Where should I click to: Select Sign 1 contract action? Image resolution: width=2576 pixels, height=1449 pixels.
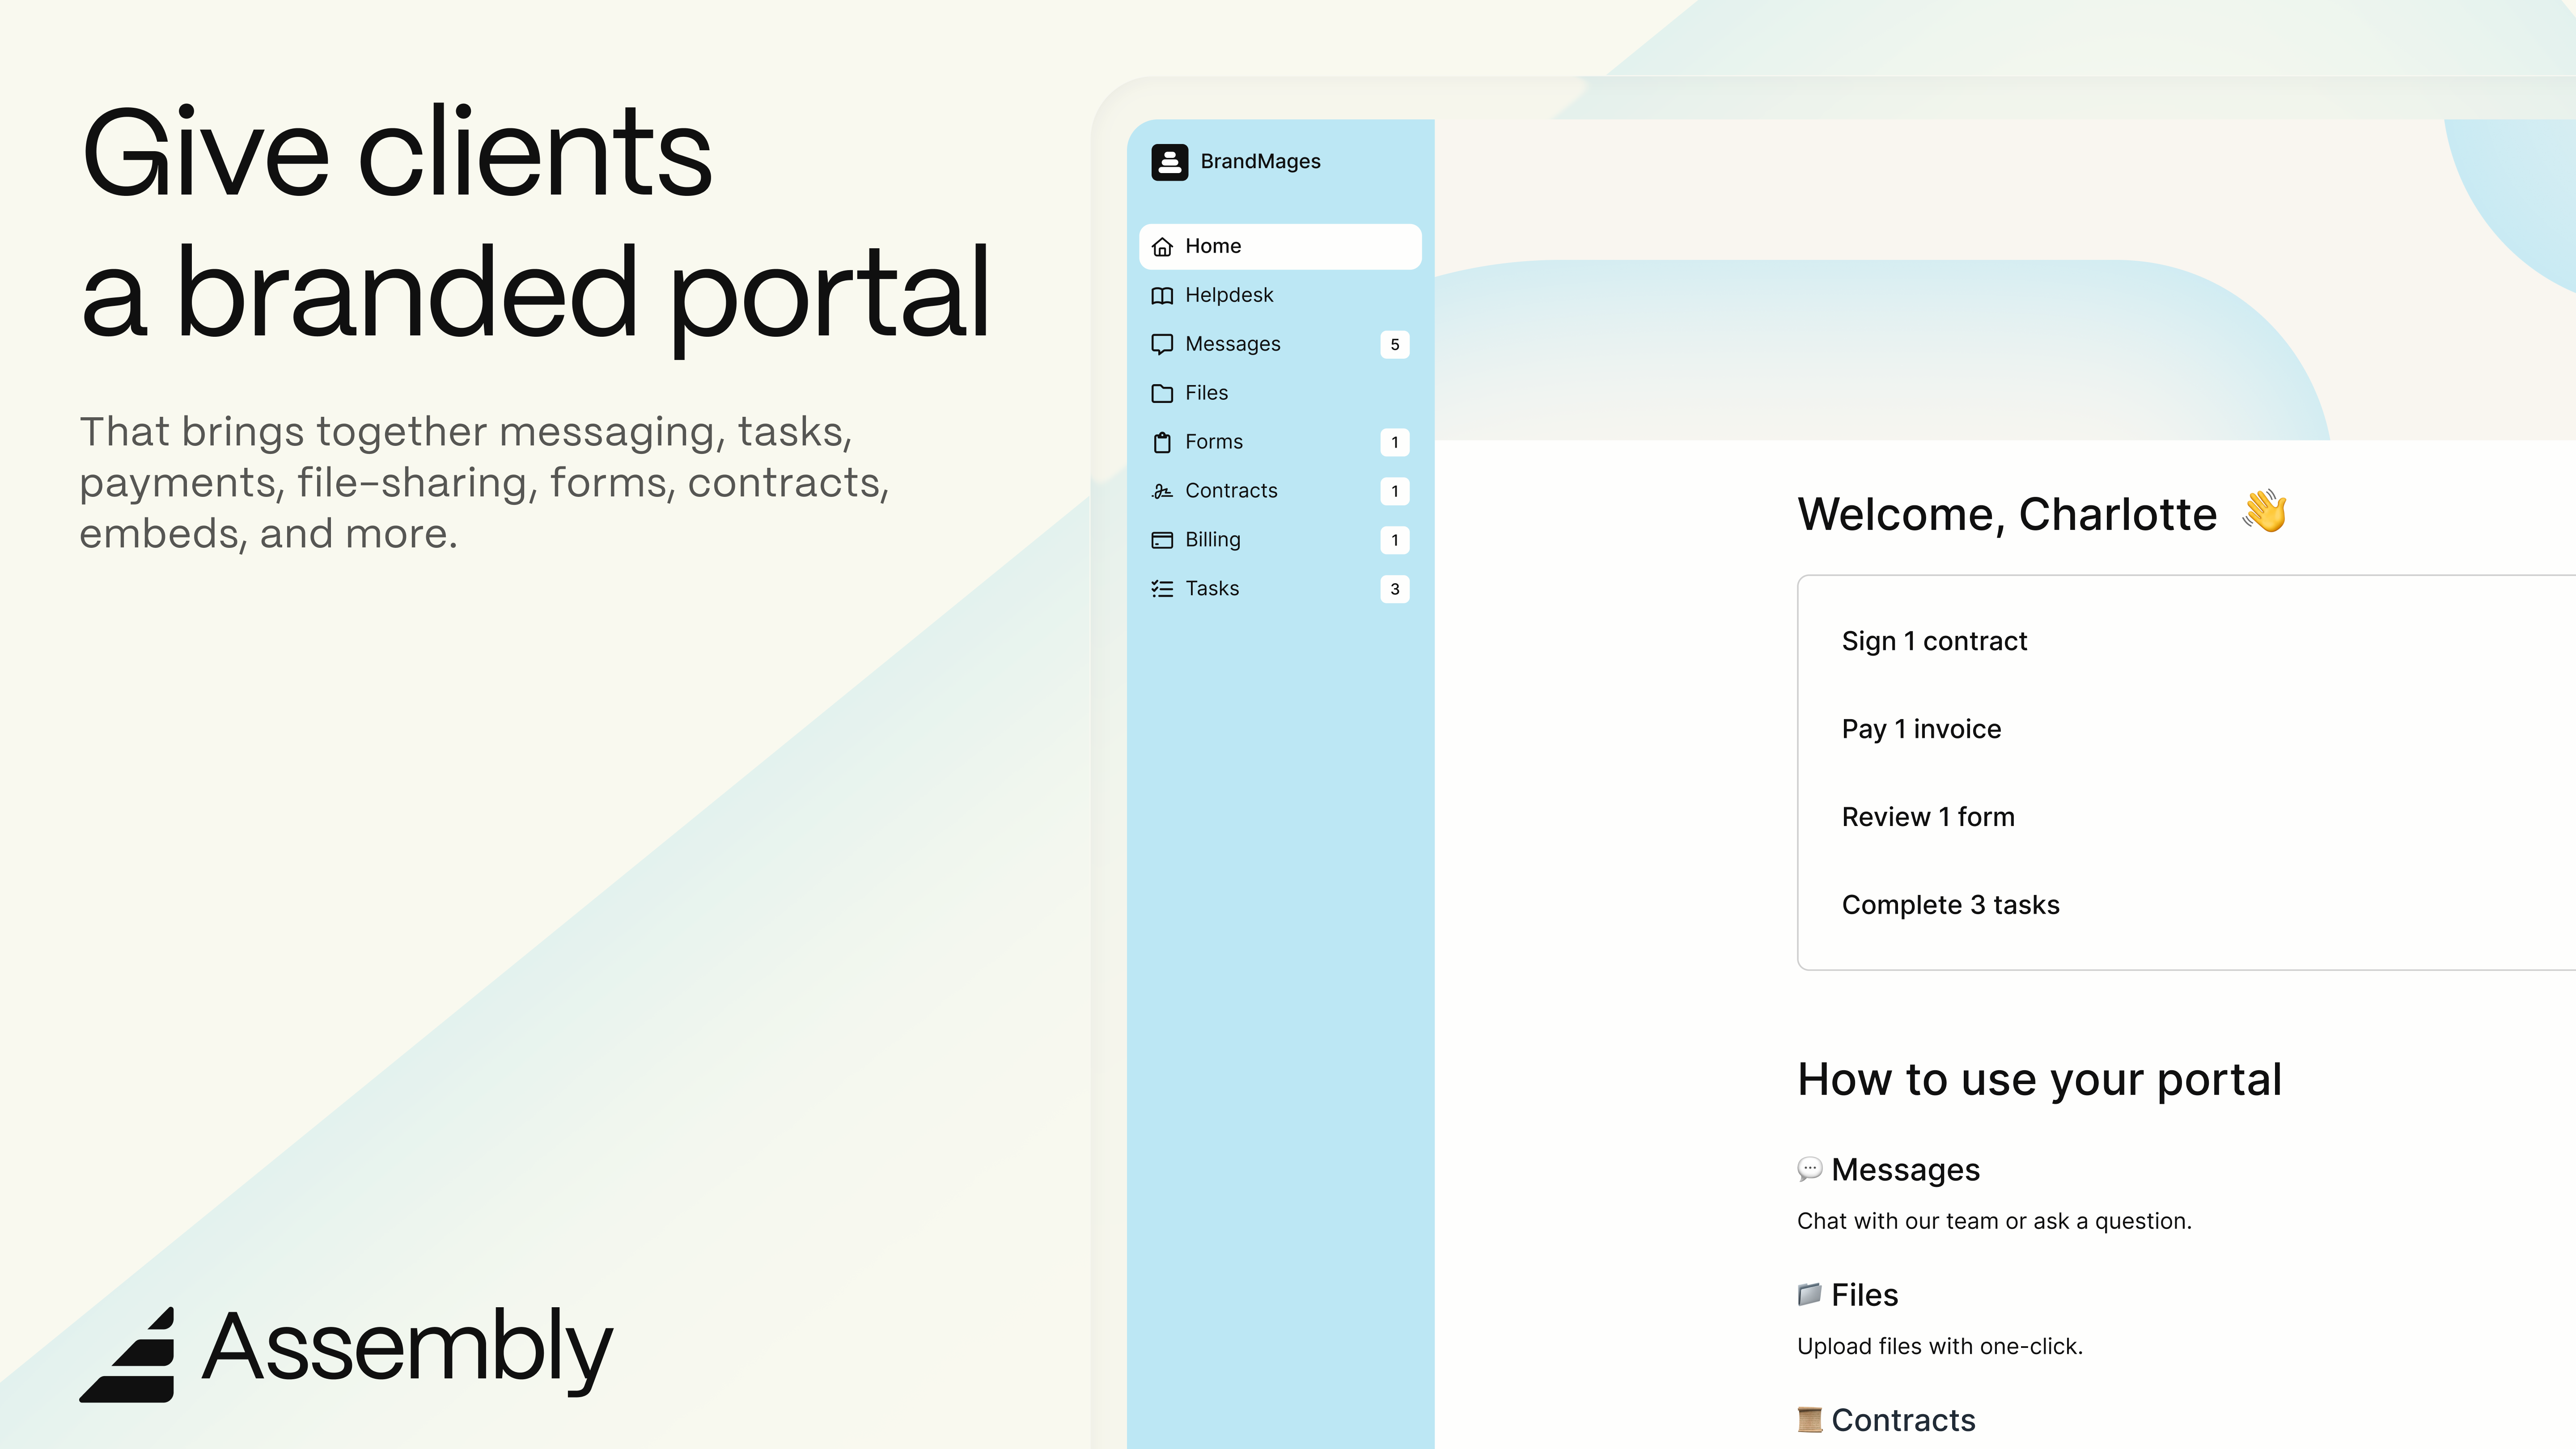click(1934, 641)
